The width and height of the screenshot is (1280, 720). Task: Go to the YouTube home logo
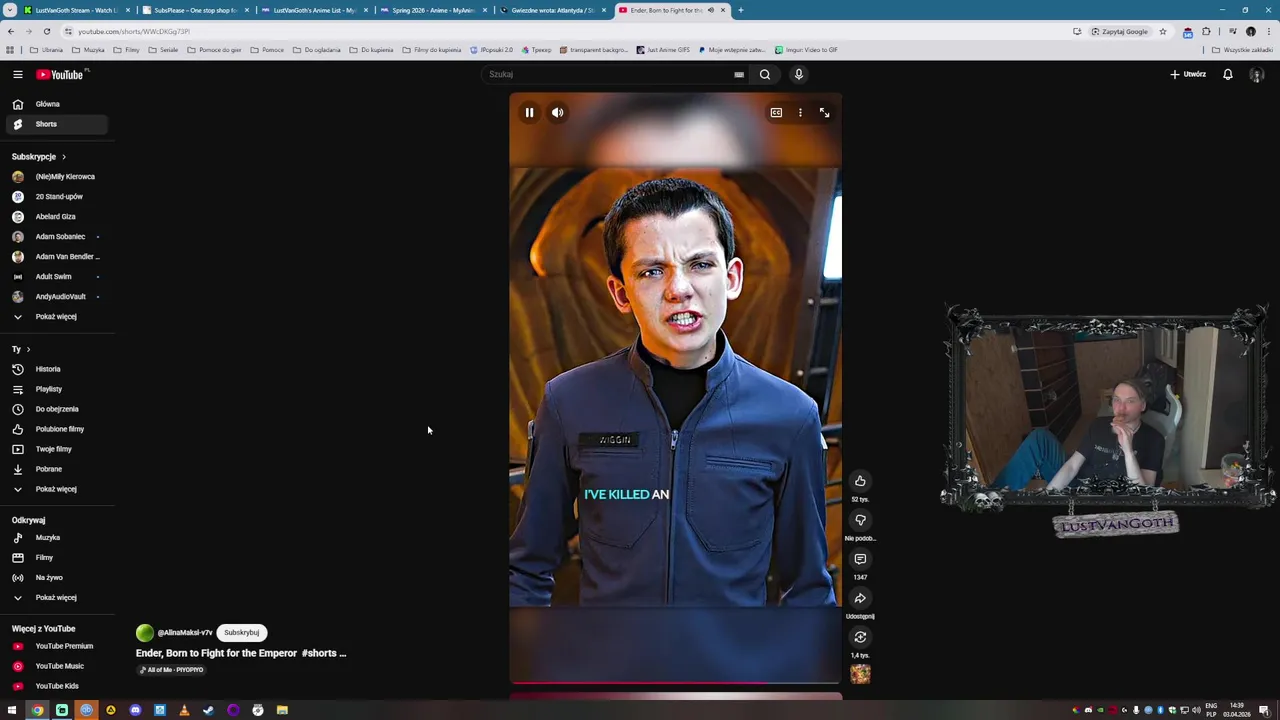(x=62, y=74)
